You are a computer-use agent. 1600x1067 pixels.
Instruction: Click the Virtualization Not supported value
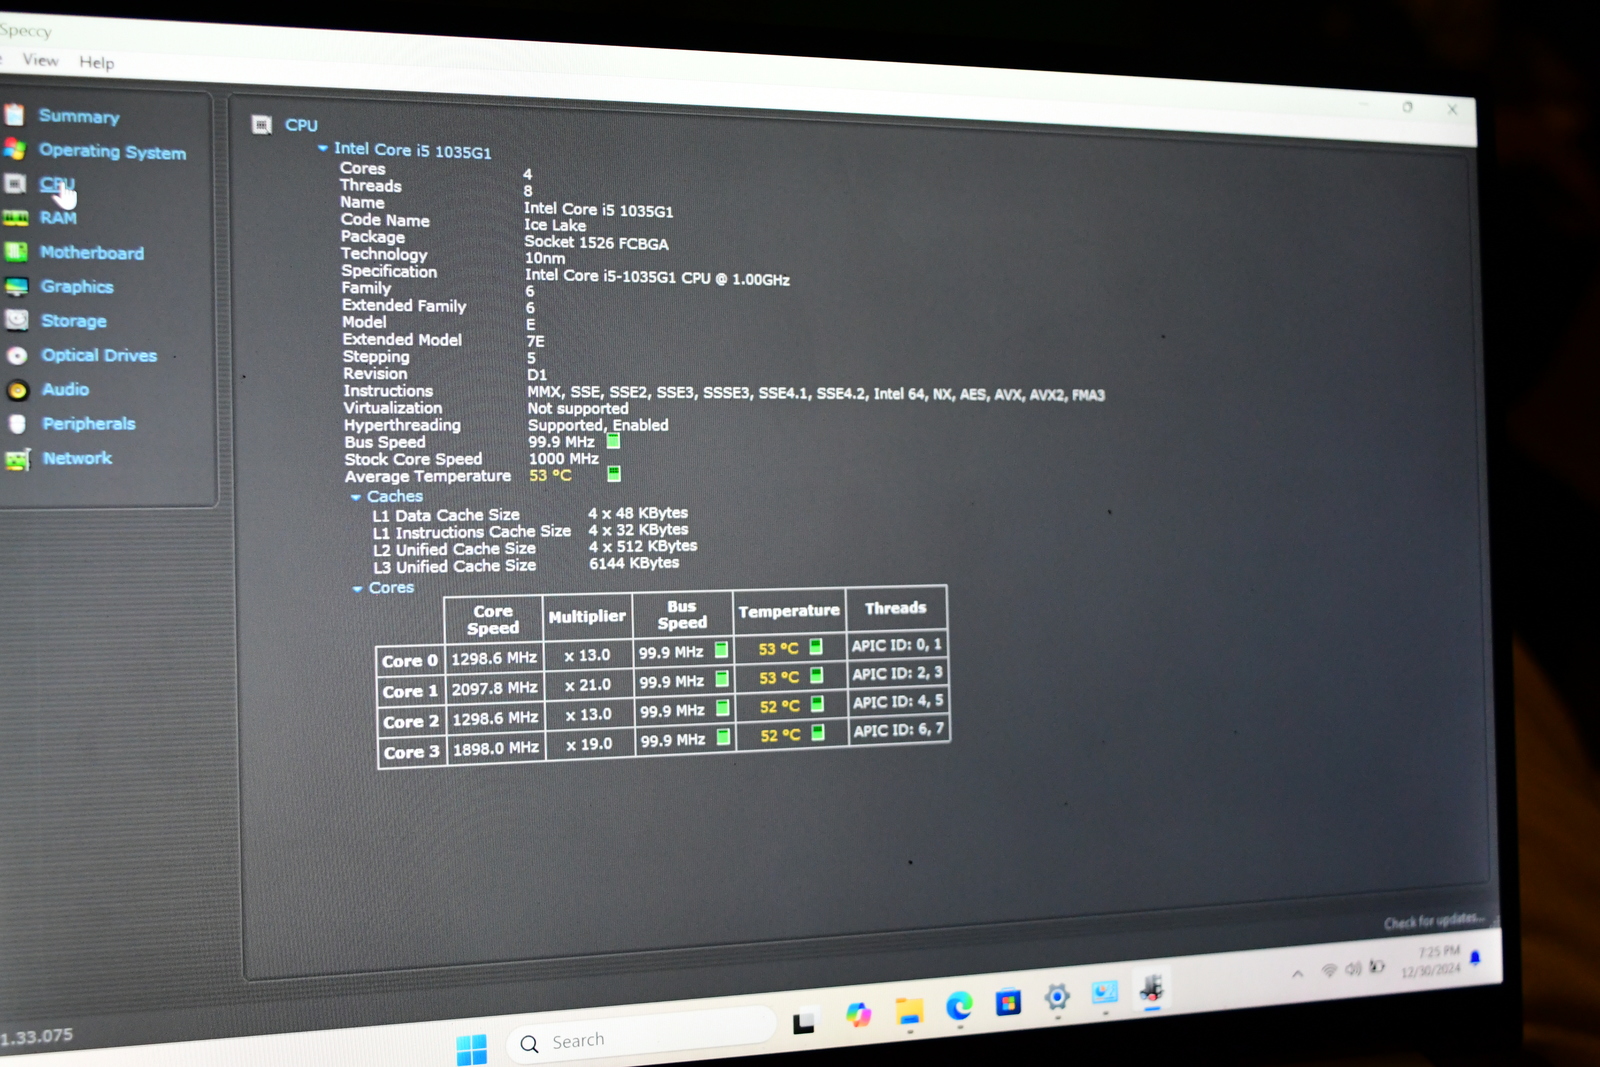[578, 408]
